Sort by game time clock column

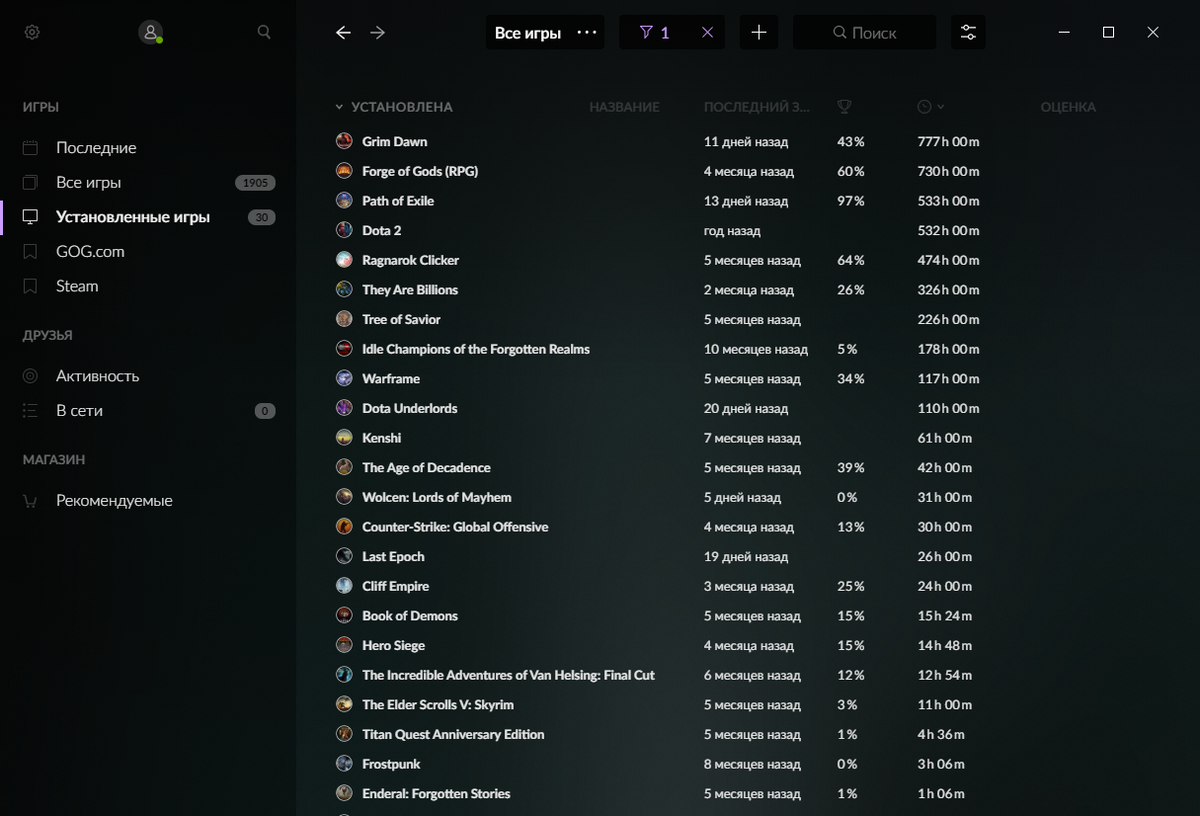pos(930,107)
